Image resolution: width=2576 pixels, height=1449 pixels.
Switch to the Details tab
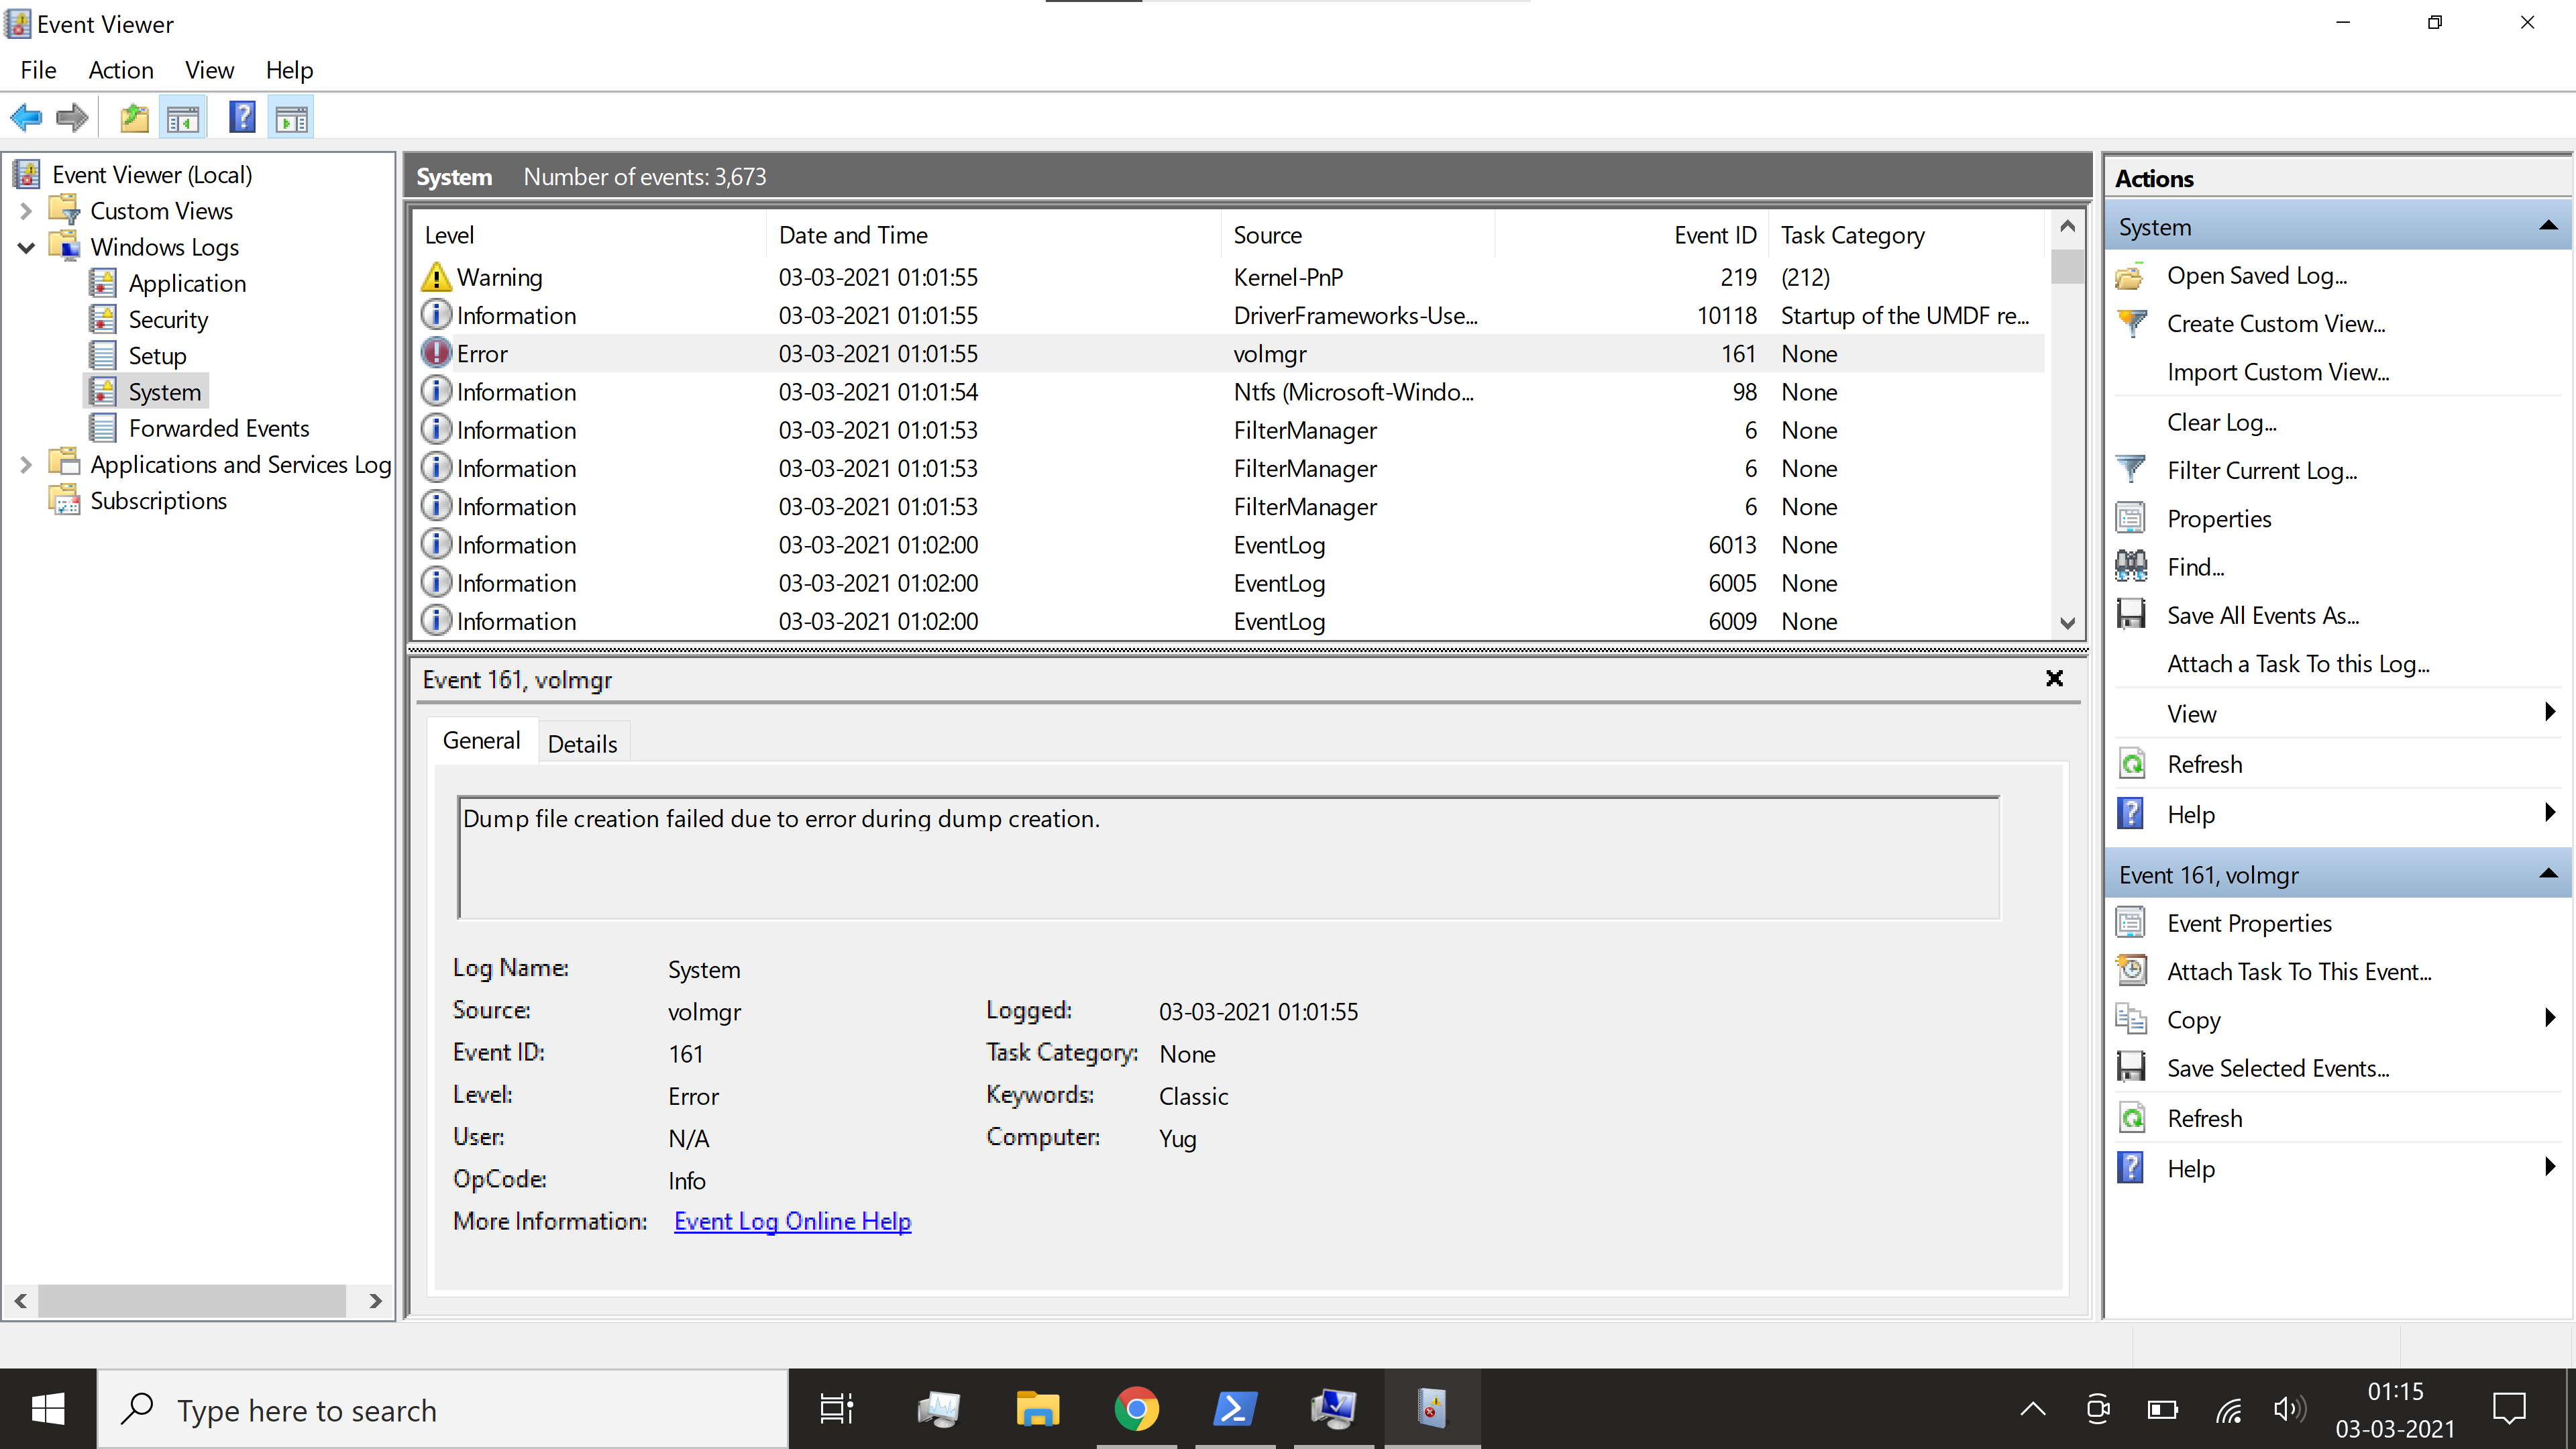pyautogui.click(x=582, y=744)
